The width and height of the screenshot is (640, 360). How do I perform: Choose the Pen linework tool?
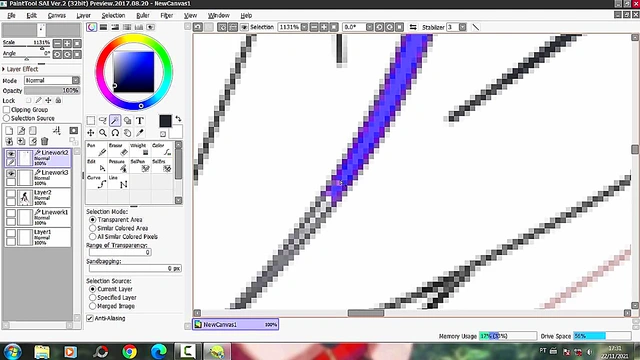tap(97, 149)
